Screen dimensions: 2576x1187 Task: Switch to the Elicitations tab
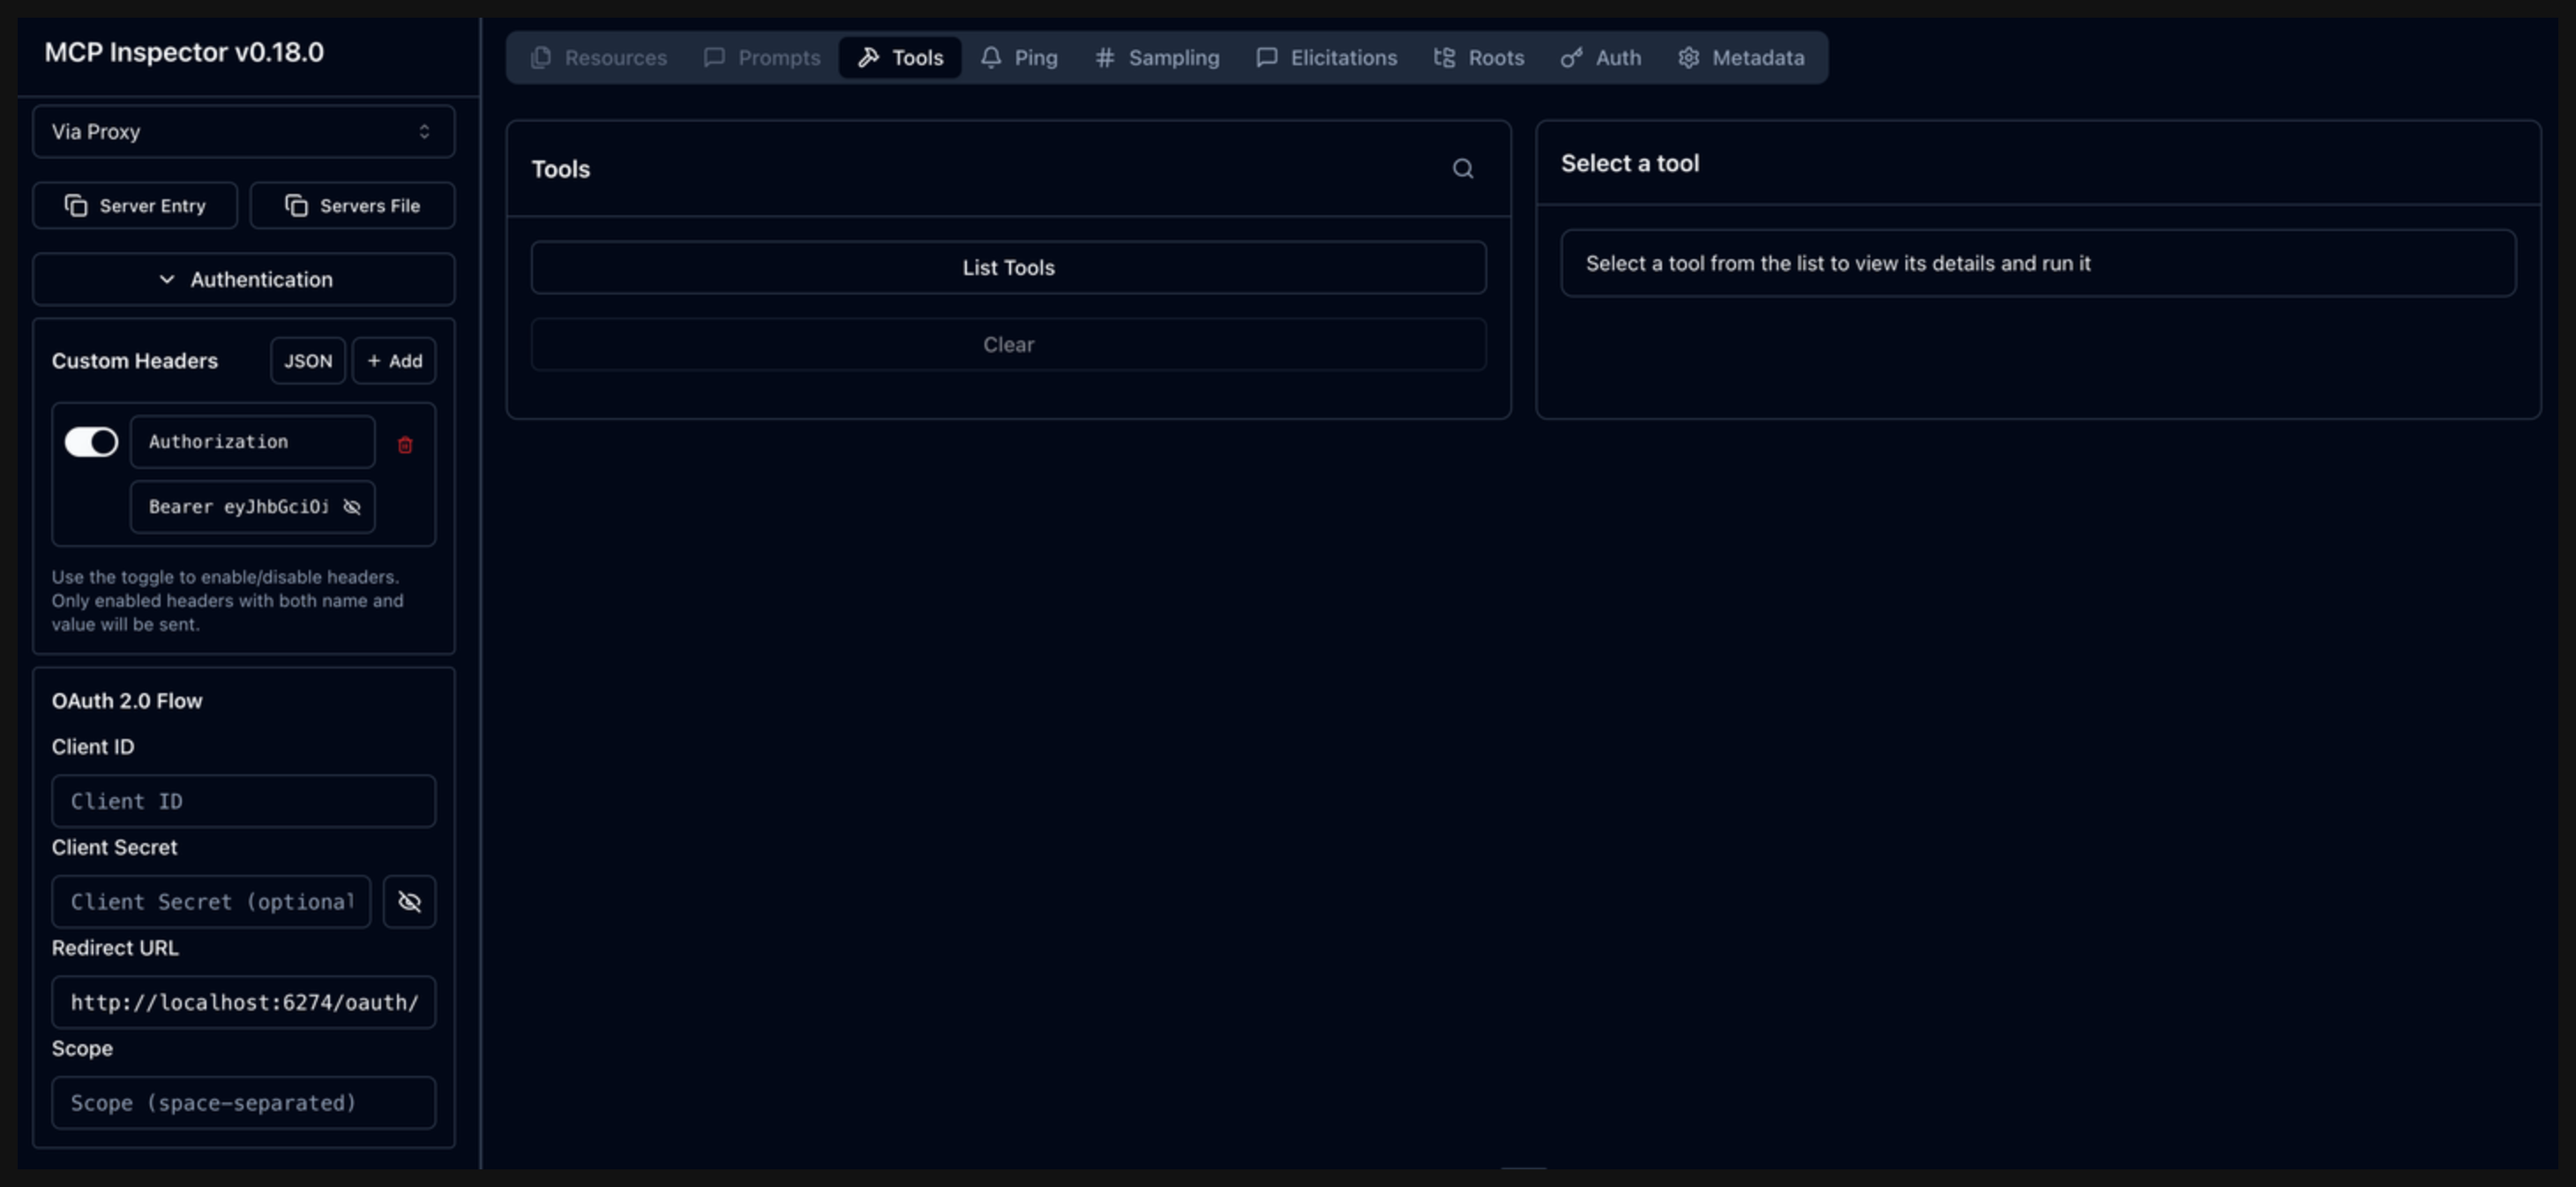(1326, 58)
